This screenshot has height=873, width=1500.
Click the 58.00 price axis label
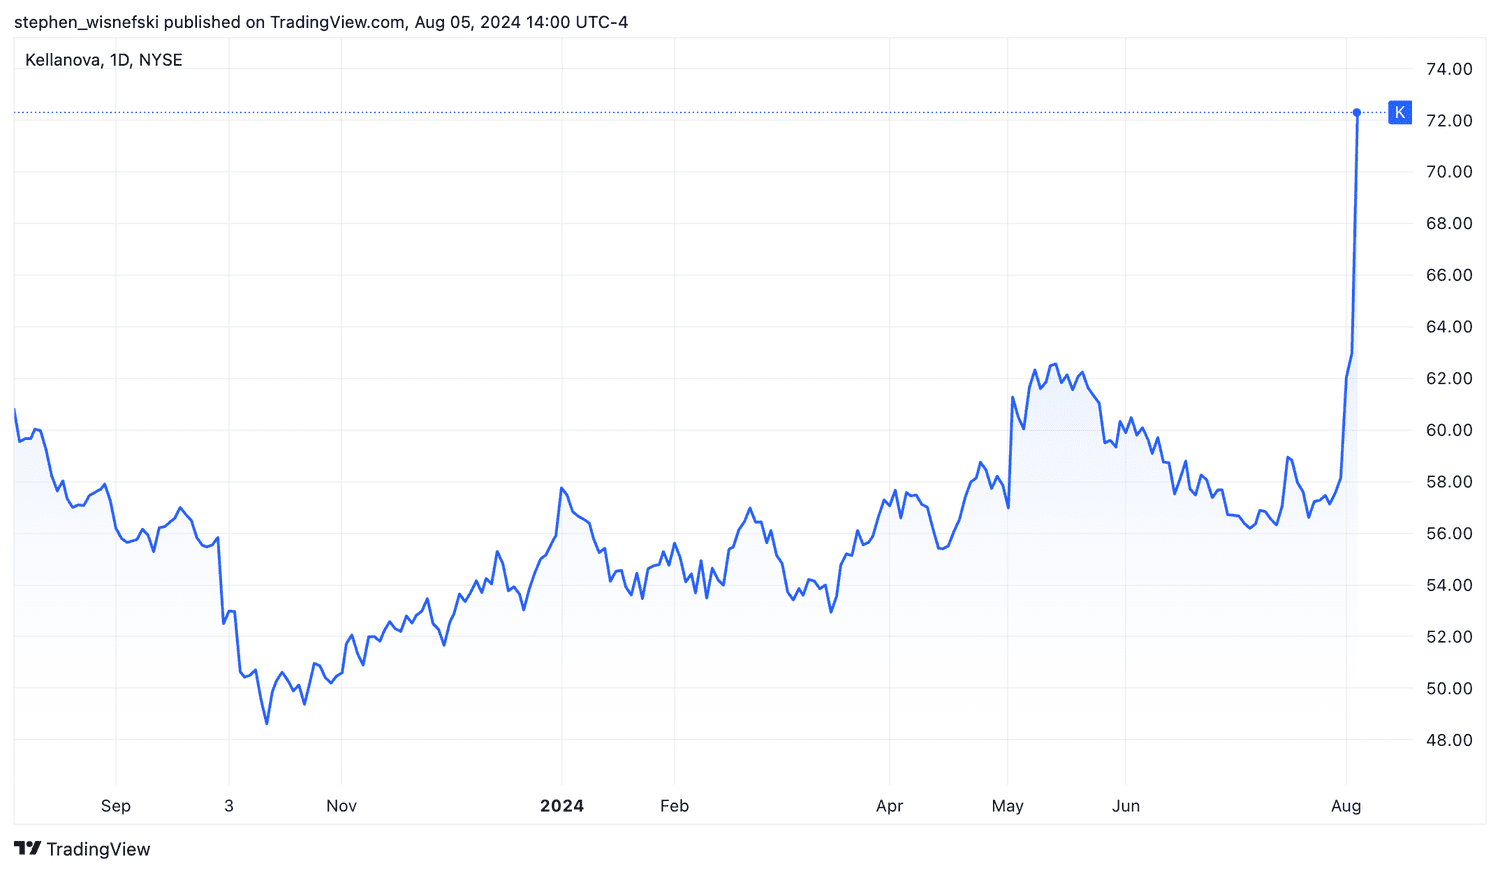pyautogui.click(x=1449, y=482)
